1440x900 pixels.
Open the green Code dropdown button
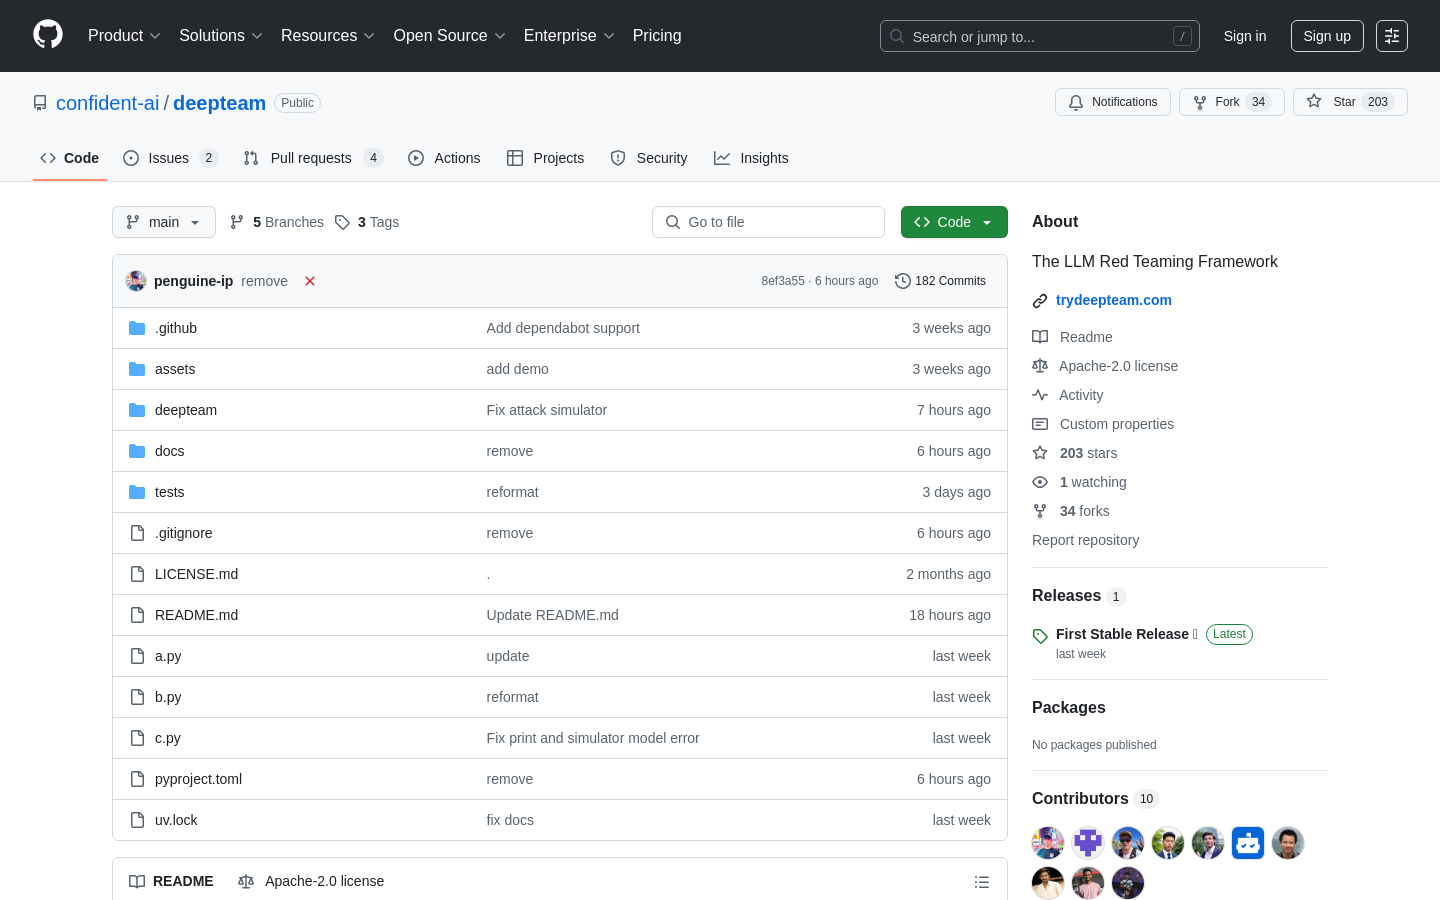click(954, 222)
